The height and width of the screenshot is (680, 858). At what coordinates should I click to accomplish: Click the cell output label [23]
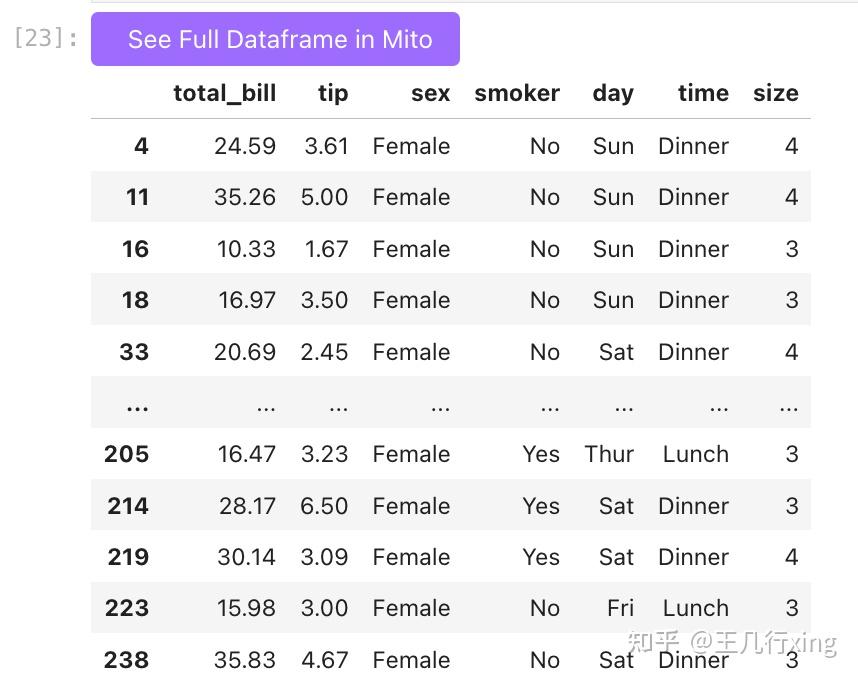(x=45, y=38)
